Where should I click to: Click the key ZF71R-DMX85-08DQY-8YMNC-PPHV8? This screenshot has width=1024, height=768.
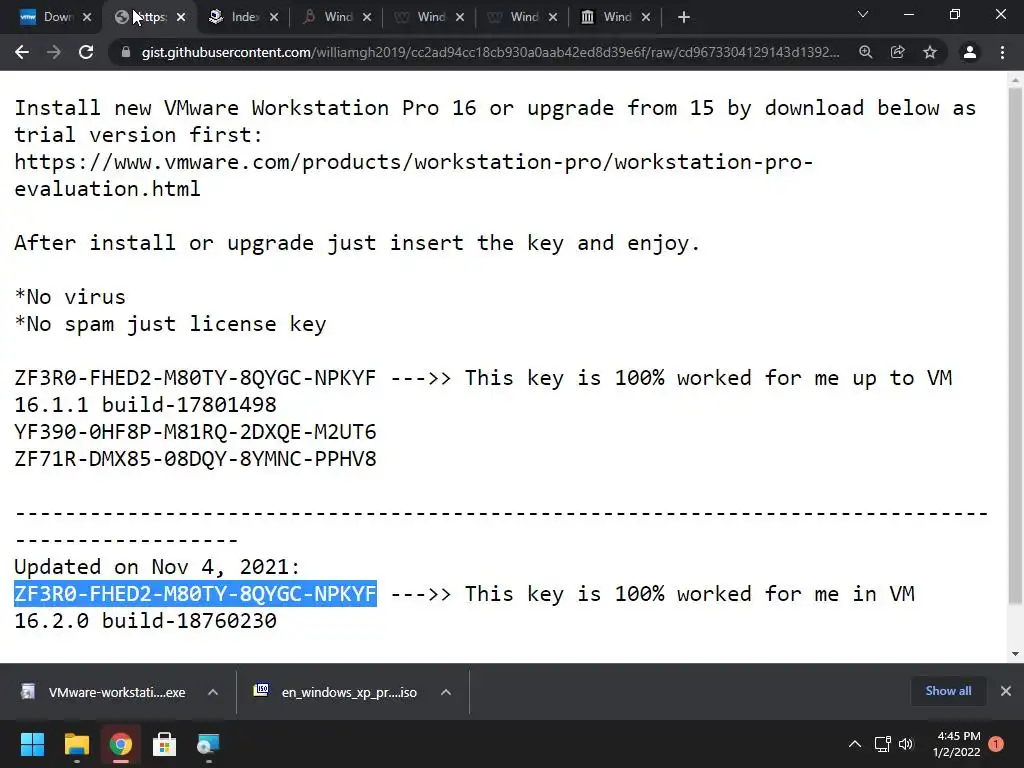pos(195,459)
